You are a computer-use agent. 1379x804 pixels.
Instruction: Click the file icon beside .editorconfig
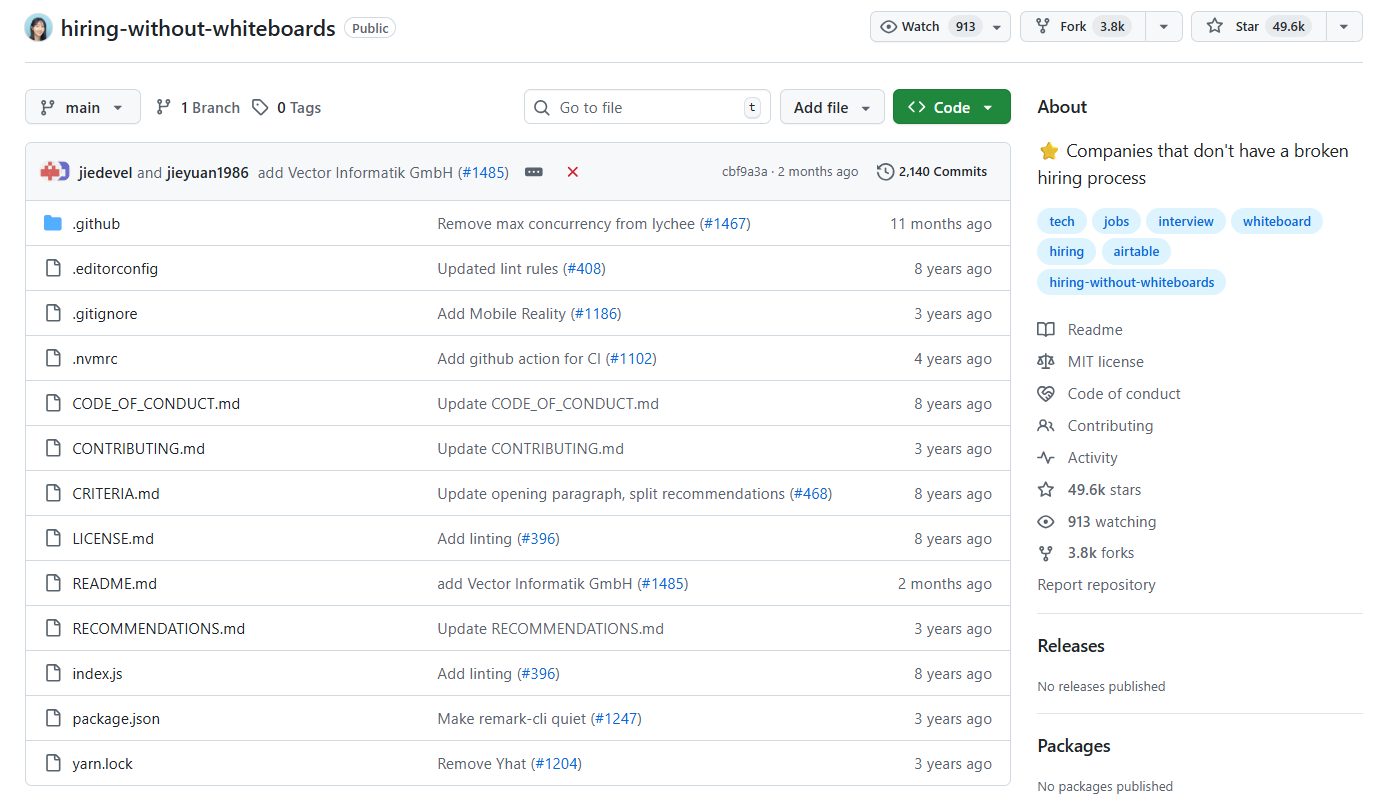point(53,268)
